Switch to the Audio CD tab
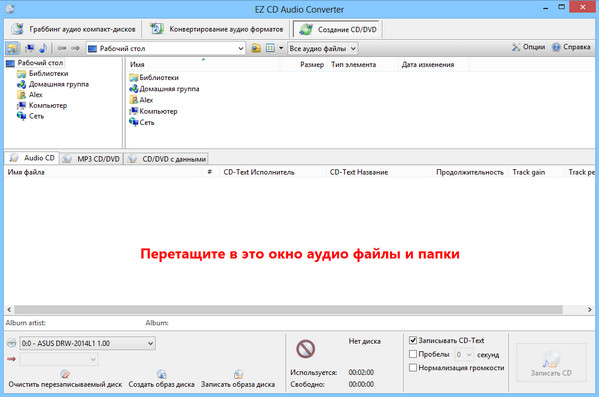Screen dimensions: 599x397 (32, 158)
